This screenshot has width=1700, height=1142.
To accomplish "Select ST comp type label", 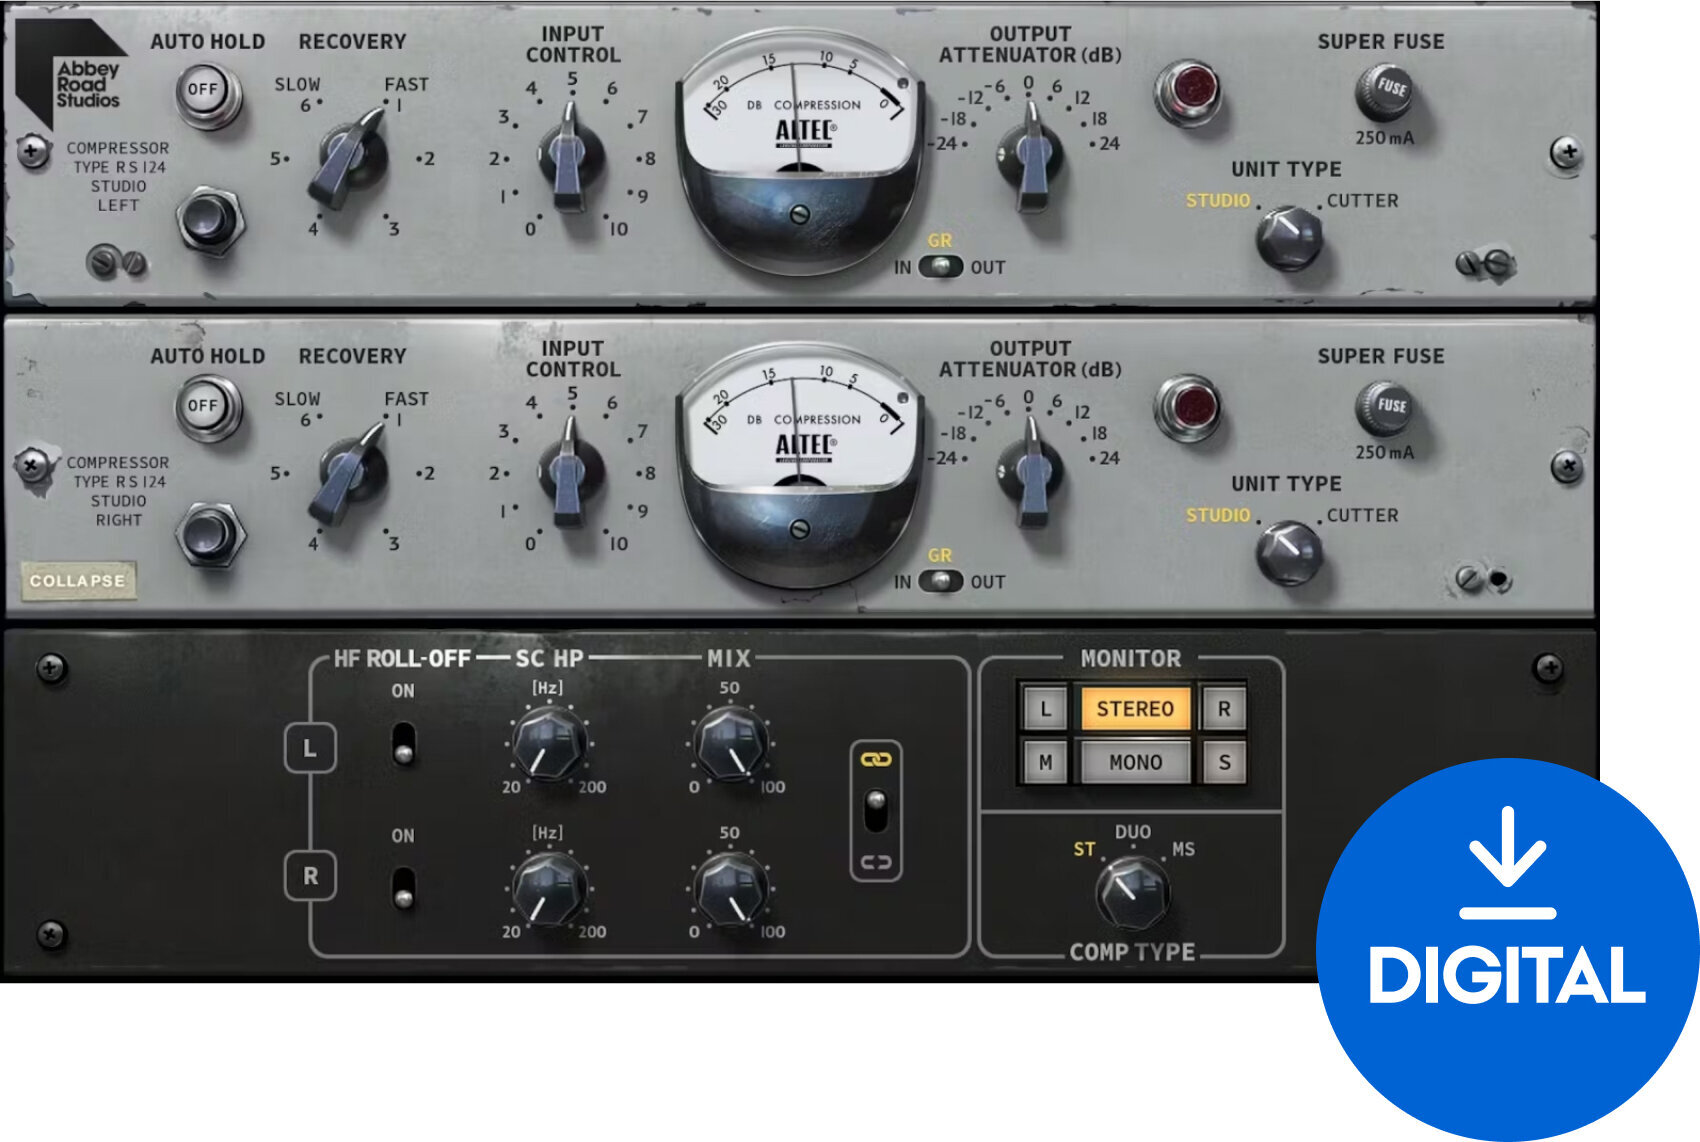I will click(1084, 850).
